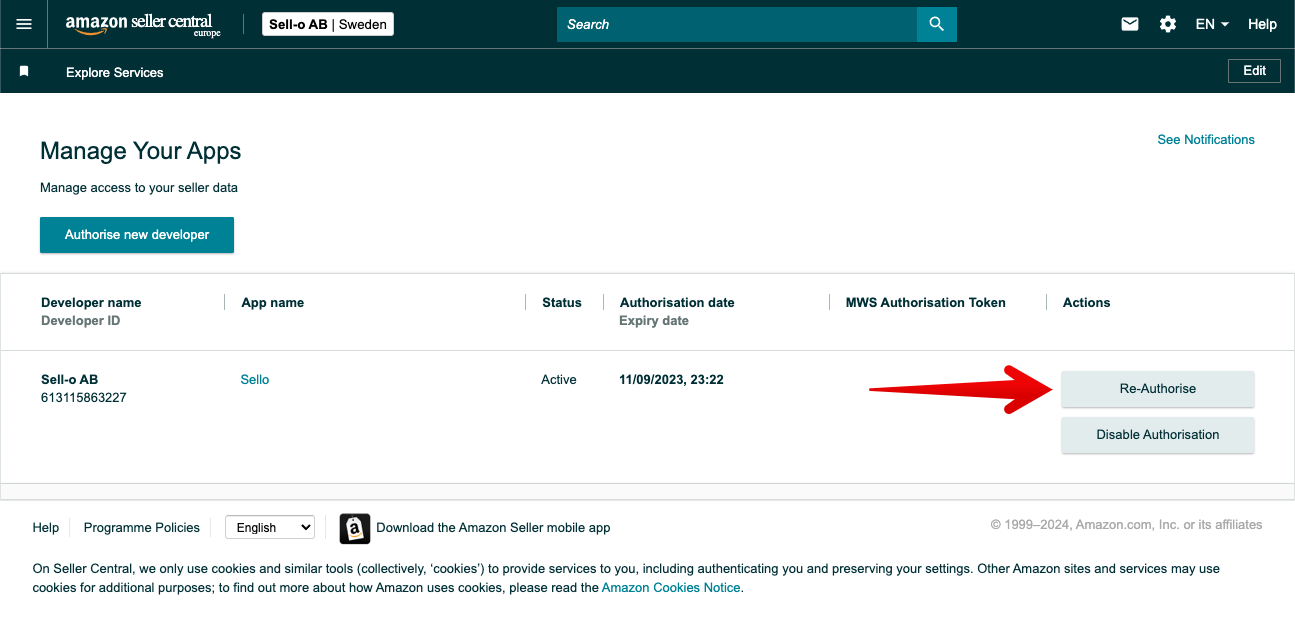1295x621 pixels.
Task: Click Manage access to your seller data text
Action: pos(139,187)
